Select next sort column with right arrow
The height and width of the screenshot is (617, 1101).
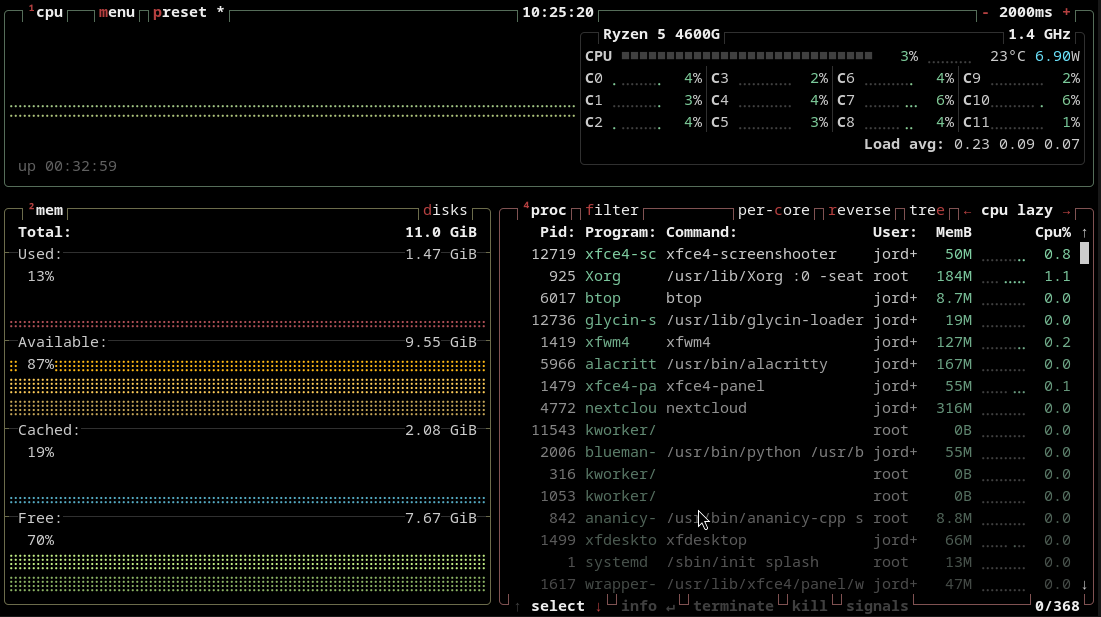[1067, 211]
